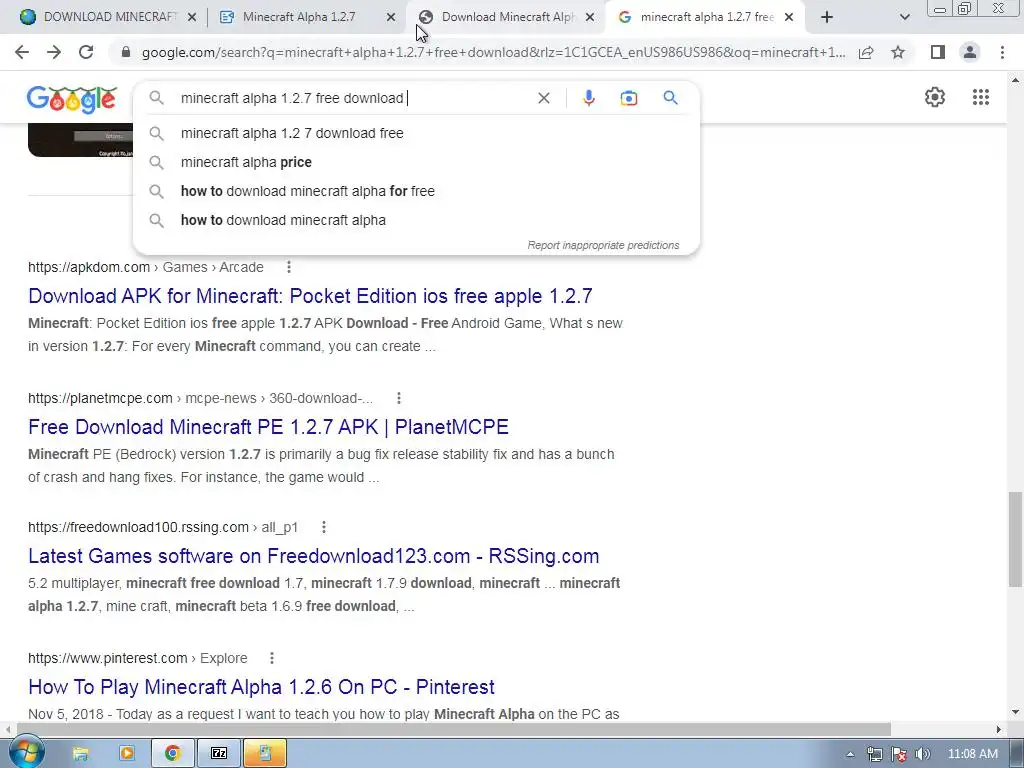Start voice search with the microphone icon

click(x=588, y=98)
